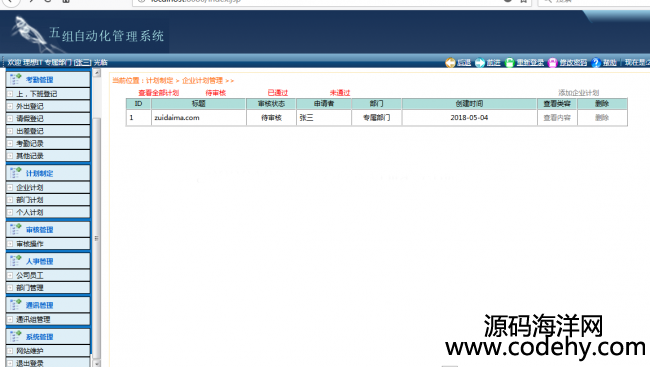Viewport: 650px width, 367px height.
Task: Switch to the 待审核 filter tab
Action: (x=216, y=92)
